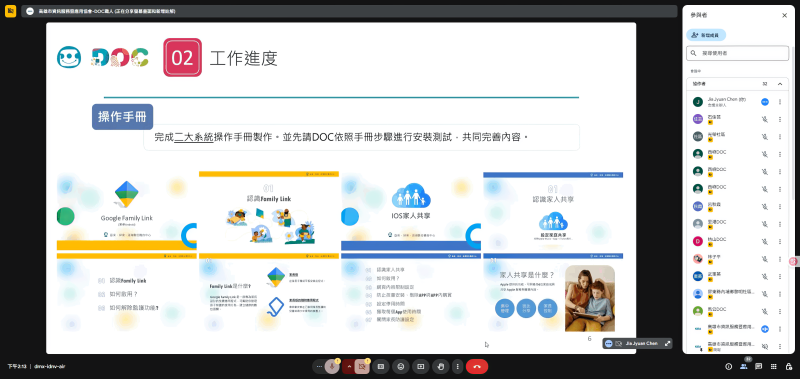Click the minus icon on presentation title bar
This screenshot has height=379, width=800.
click(x=30, y=11)
